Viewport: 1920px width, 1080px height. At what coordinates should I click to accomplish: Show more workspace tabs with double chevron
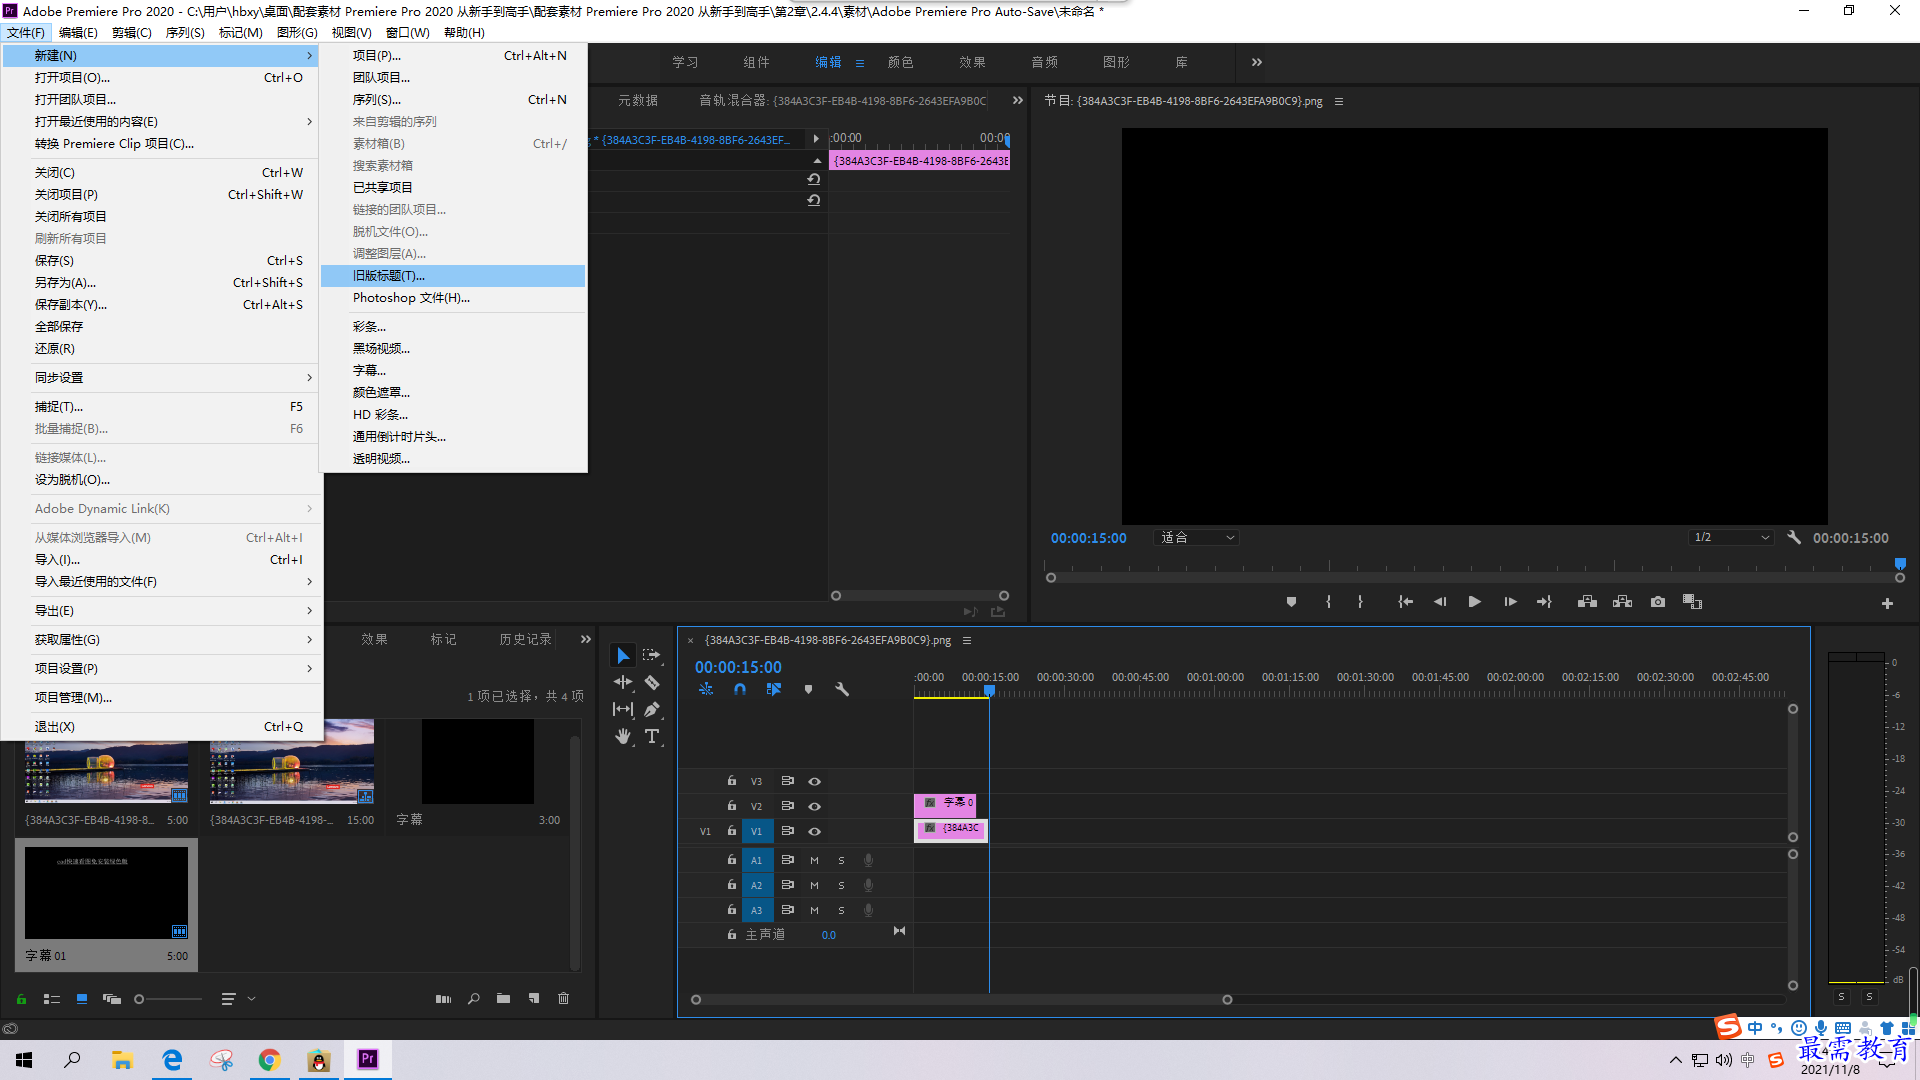1257,62
